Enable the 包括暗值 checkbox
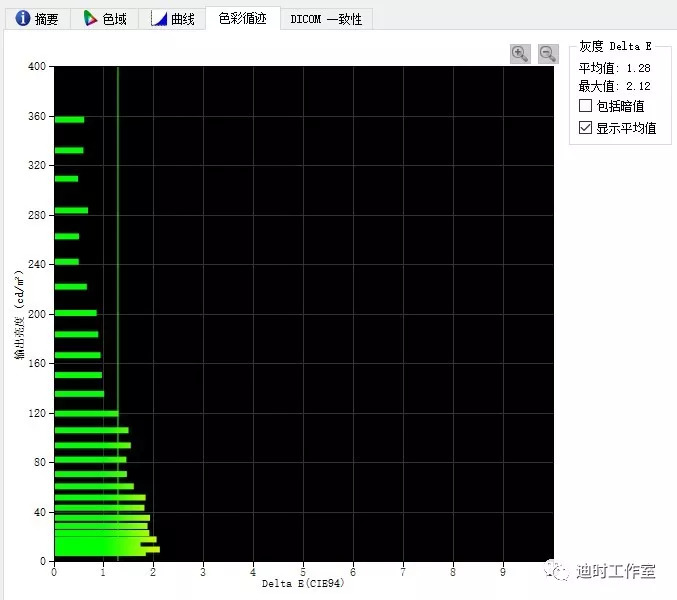Viewport: 677px width, 600px height. (x=585, y=106)
